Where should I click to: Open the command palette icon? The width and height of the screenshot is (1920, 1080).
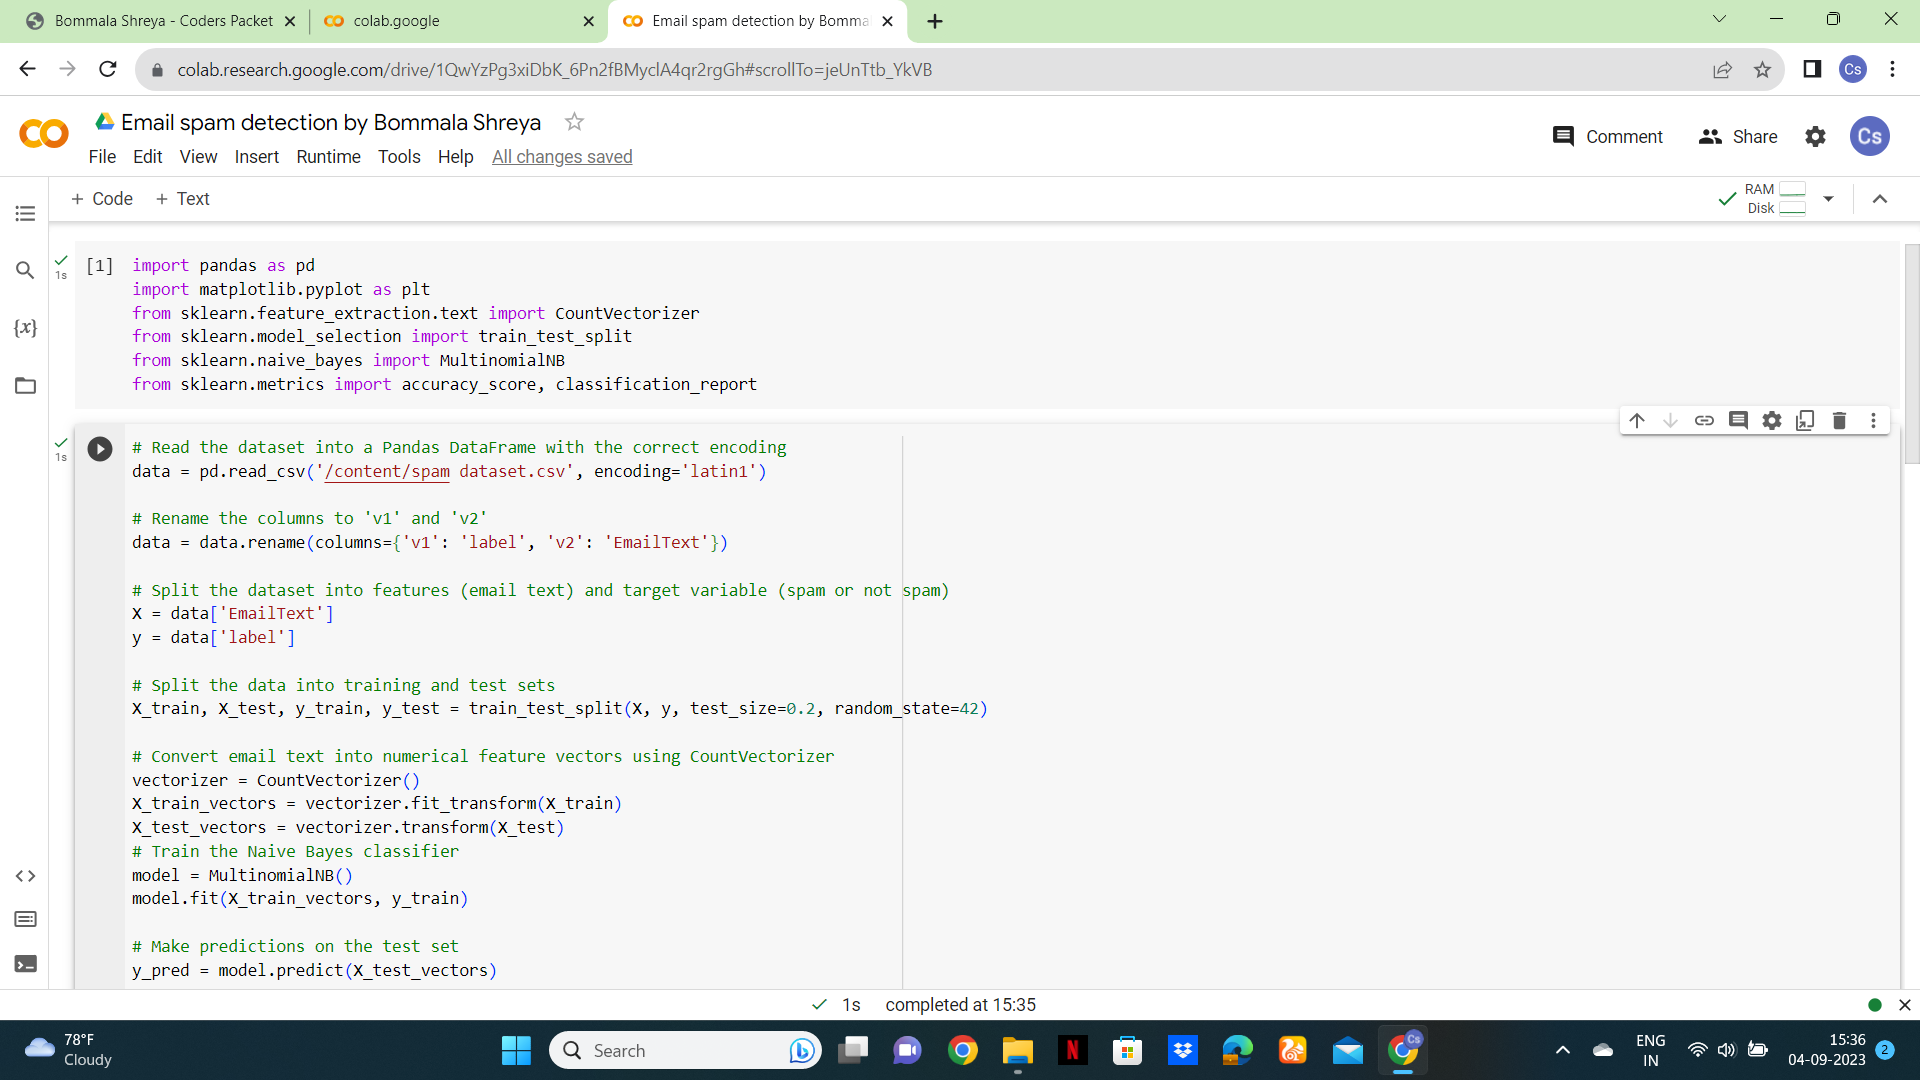point(25,919)
